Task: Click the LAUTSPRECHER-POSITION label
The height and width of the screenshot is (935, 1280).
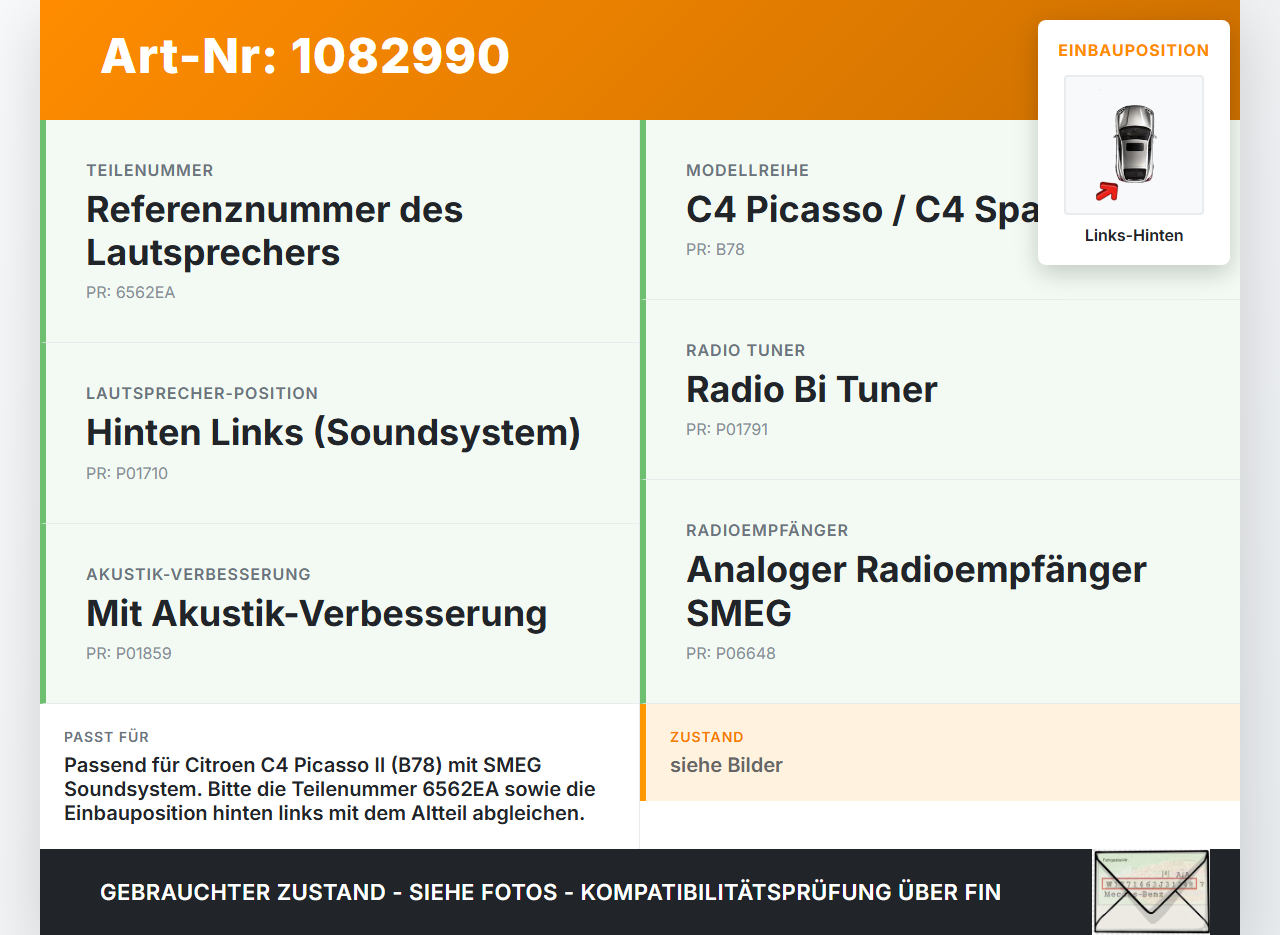Action: 202,394
